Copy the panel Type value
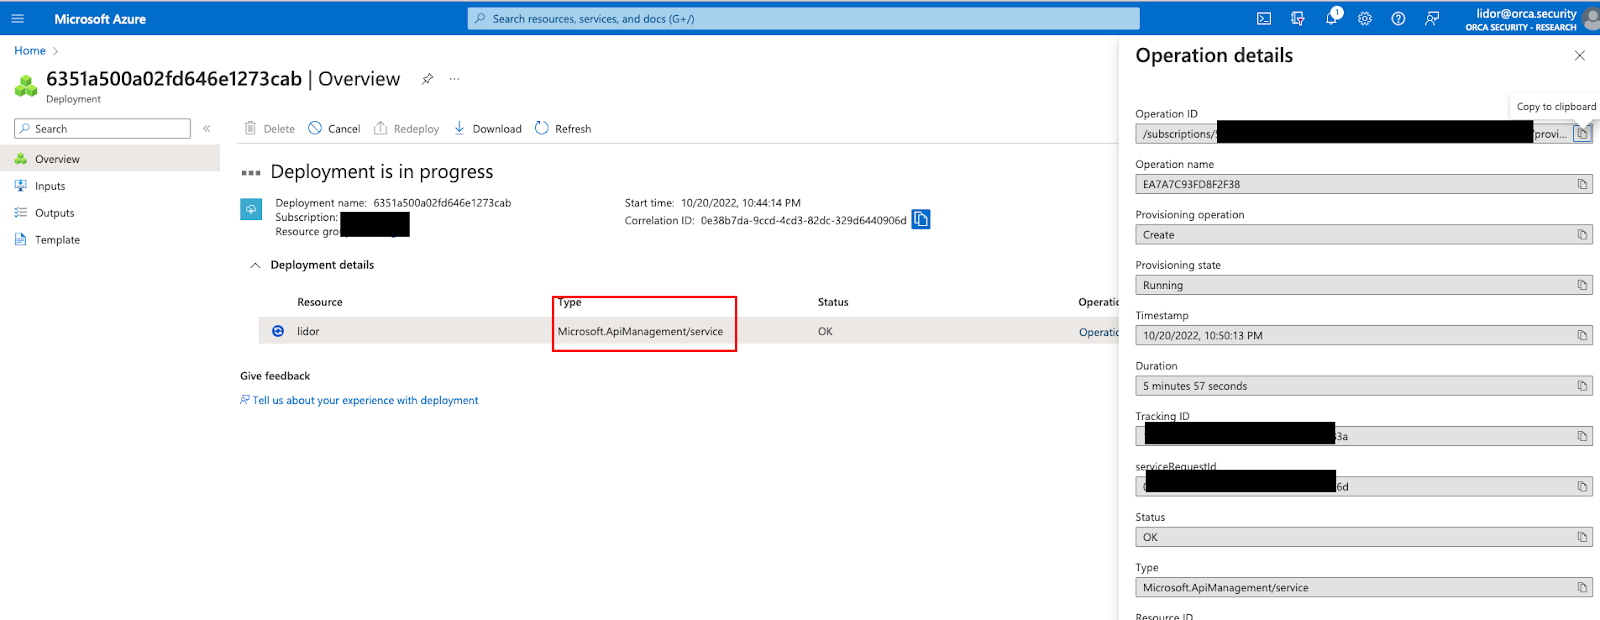 pos(1582,588)
